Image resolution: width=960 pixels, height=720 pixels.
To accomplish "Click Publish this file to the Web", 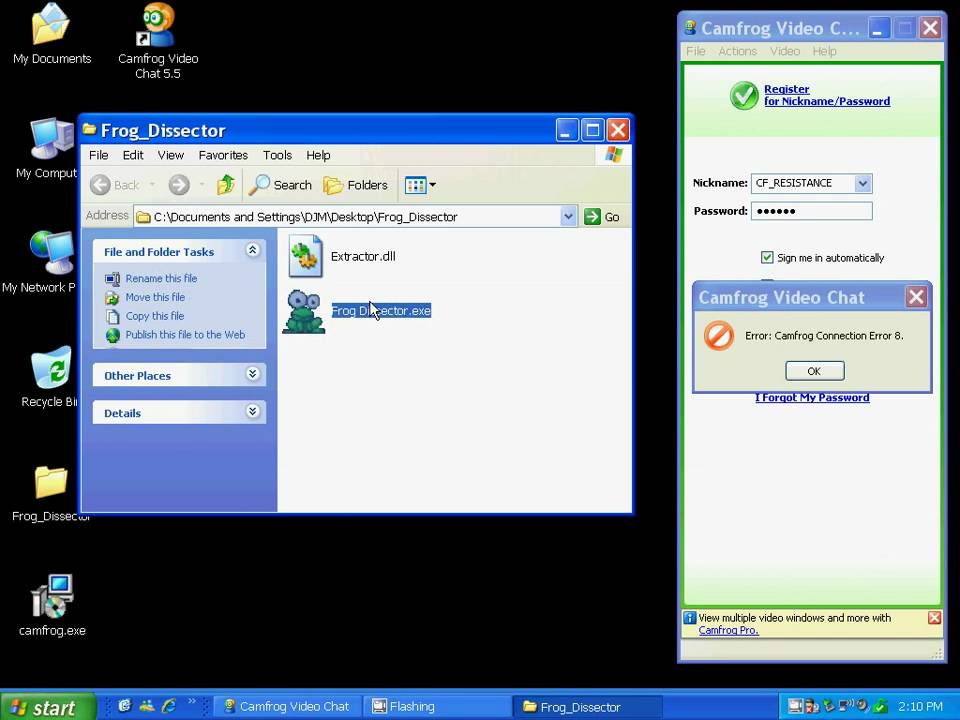I will tap(185, 335).
